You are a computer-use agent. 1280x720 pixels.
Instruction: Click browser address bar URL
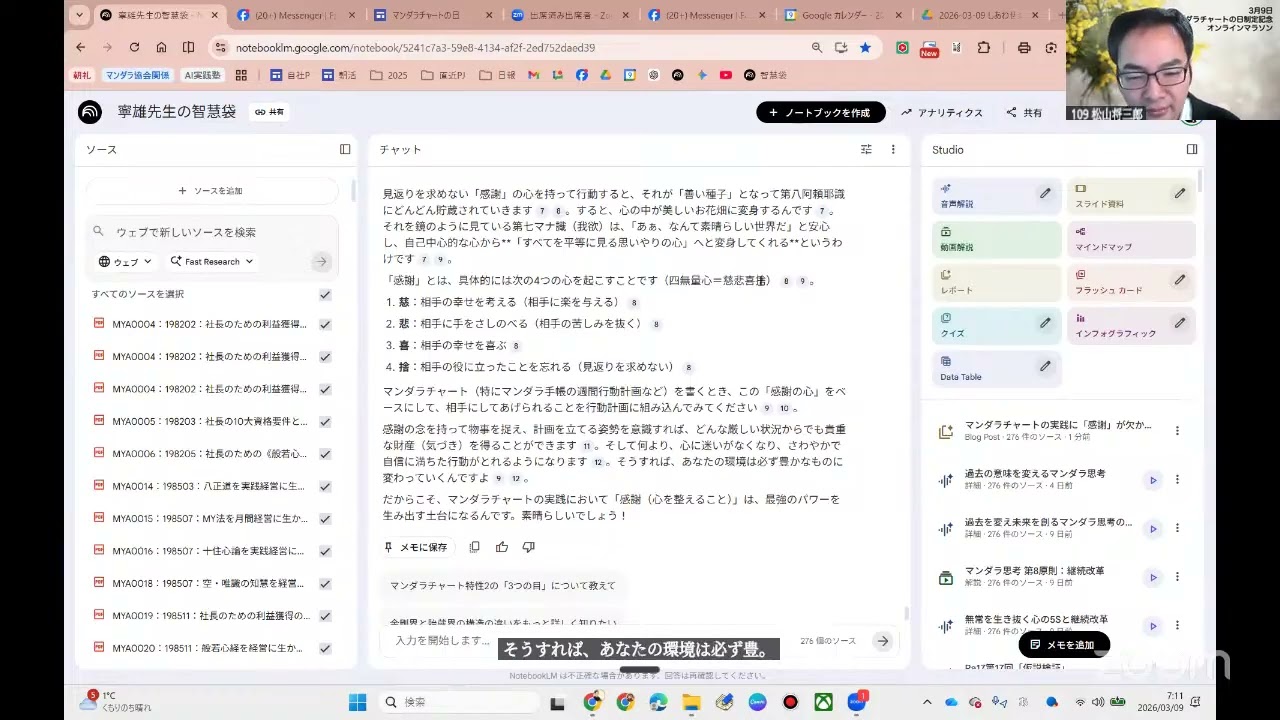point(415,47)
